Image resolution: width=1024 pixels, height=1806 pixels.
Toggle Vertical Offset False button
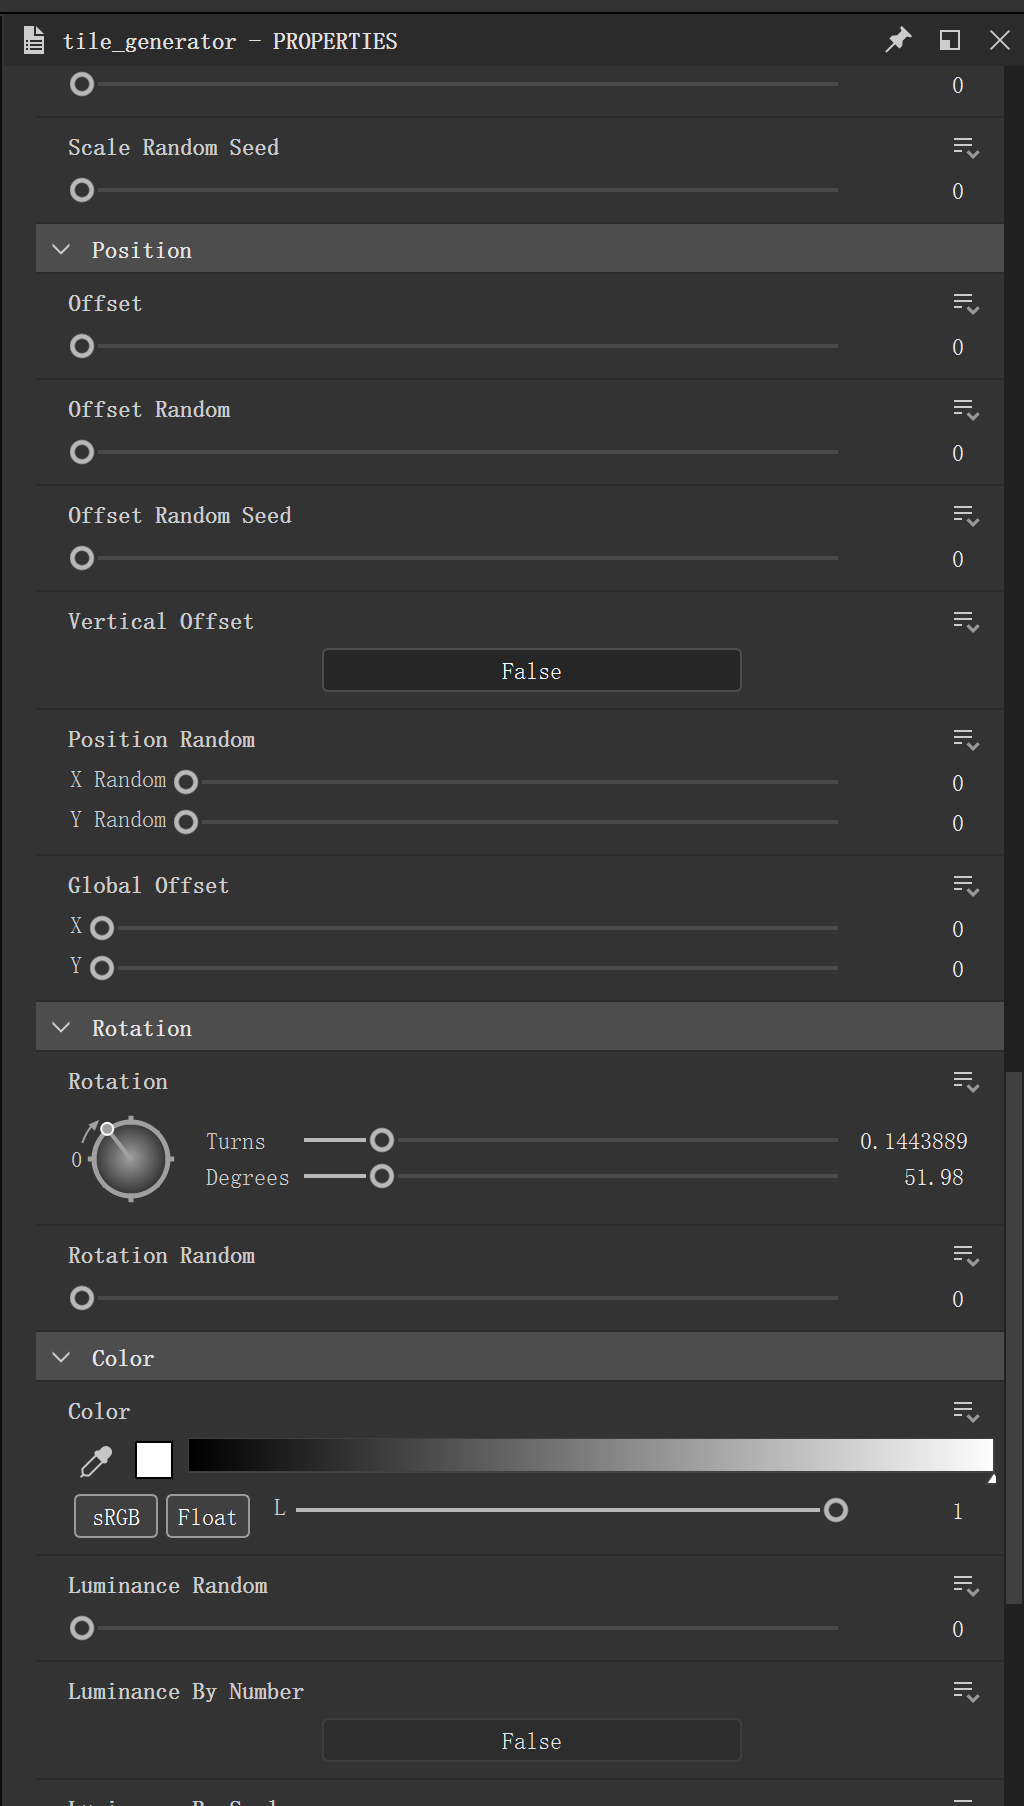click(531, 671)
